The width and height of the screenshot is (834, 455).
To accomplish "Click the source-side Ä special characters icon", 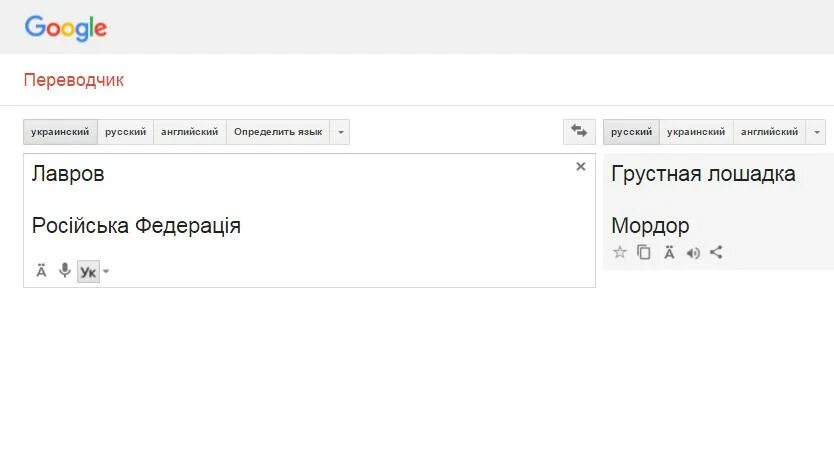I will point(41,271).
